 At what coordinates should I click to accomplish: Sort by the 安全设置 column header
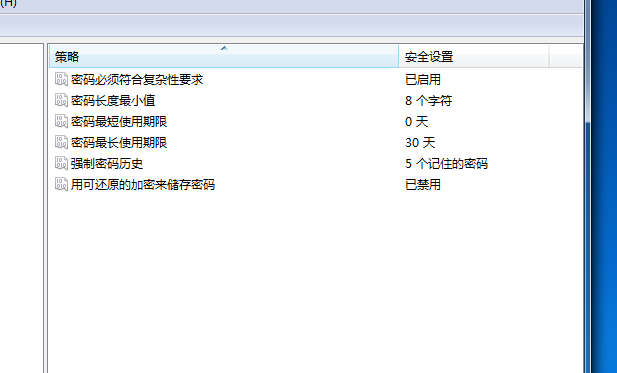pyautogui.click(x=474, y=56)
